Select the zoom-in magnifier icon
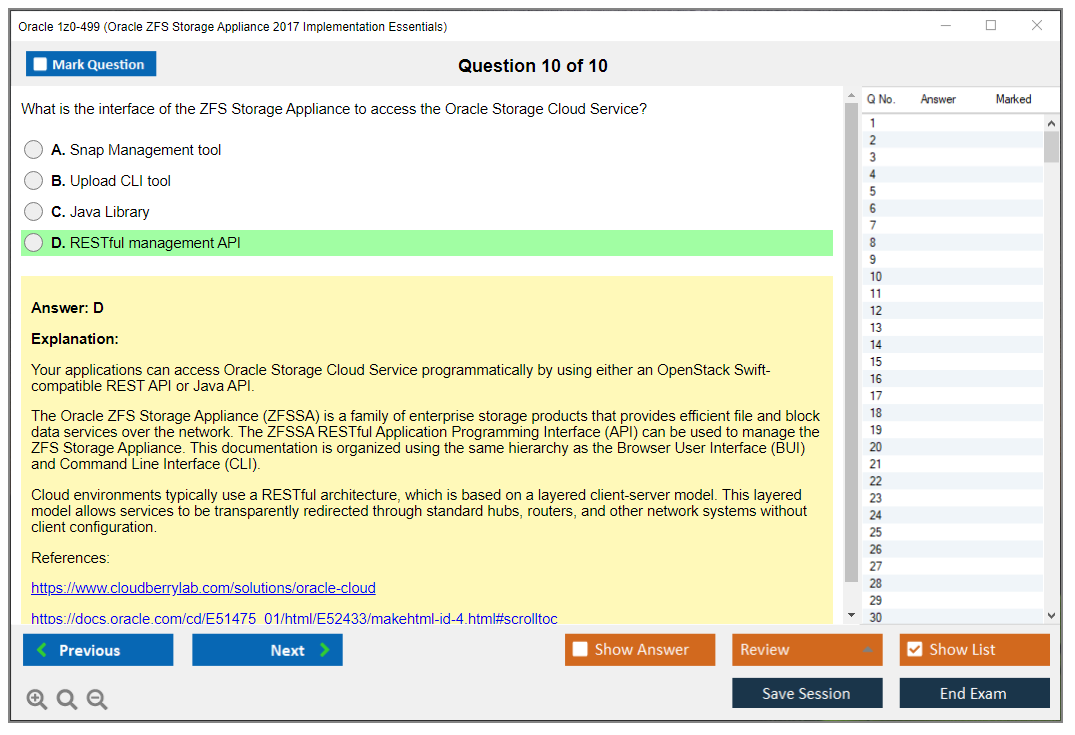Viewport: 1075px width, 735px height. tap(37, 699)
